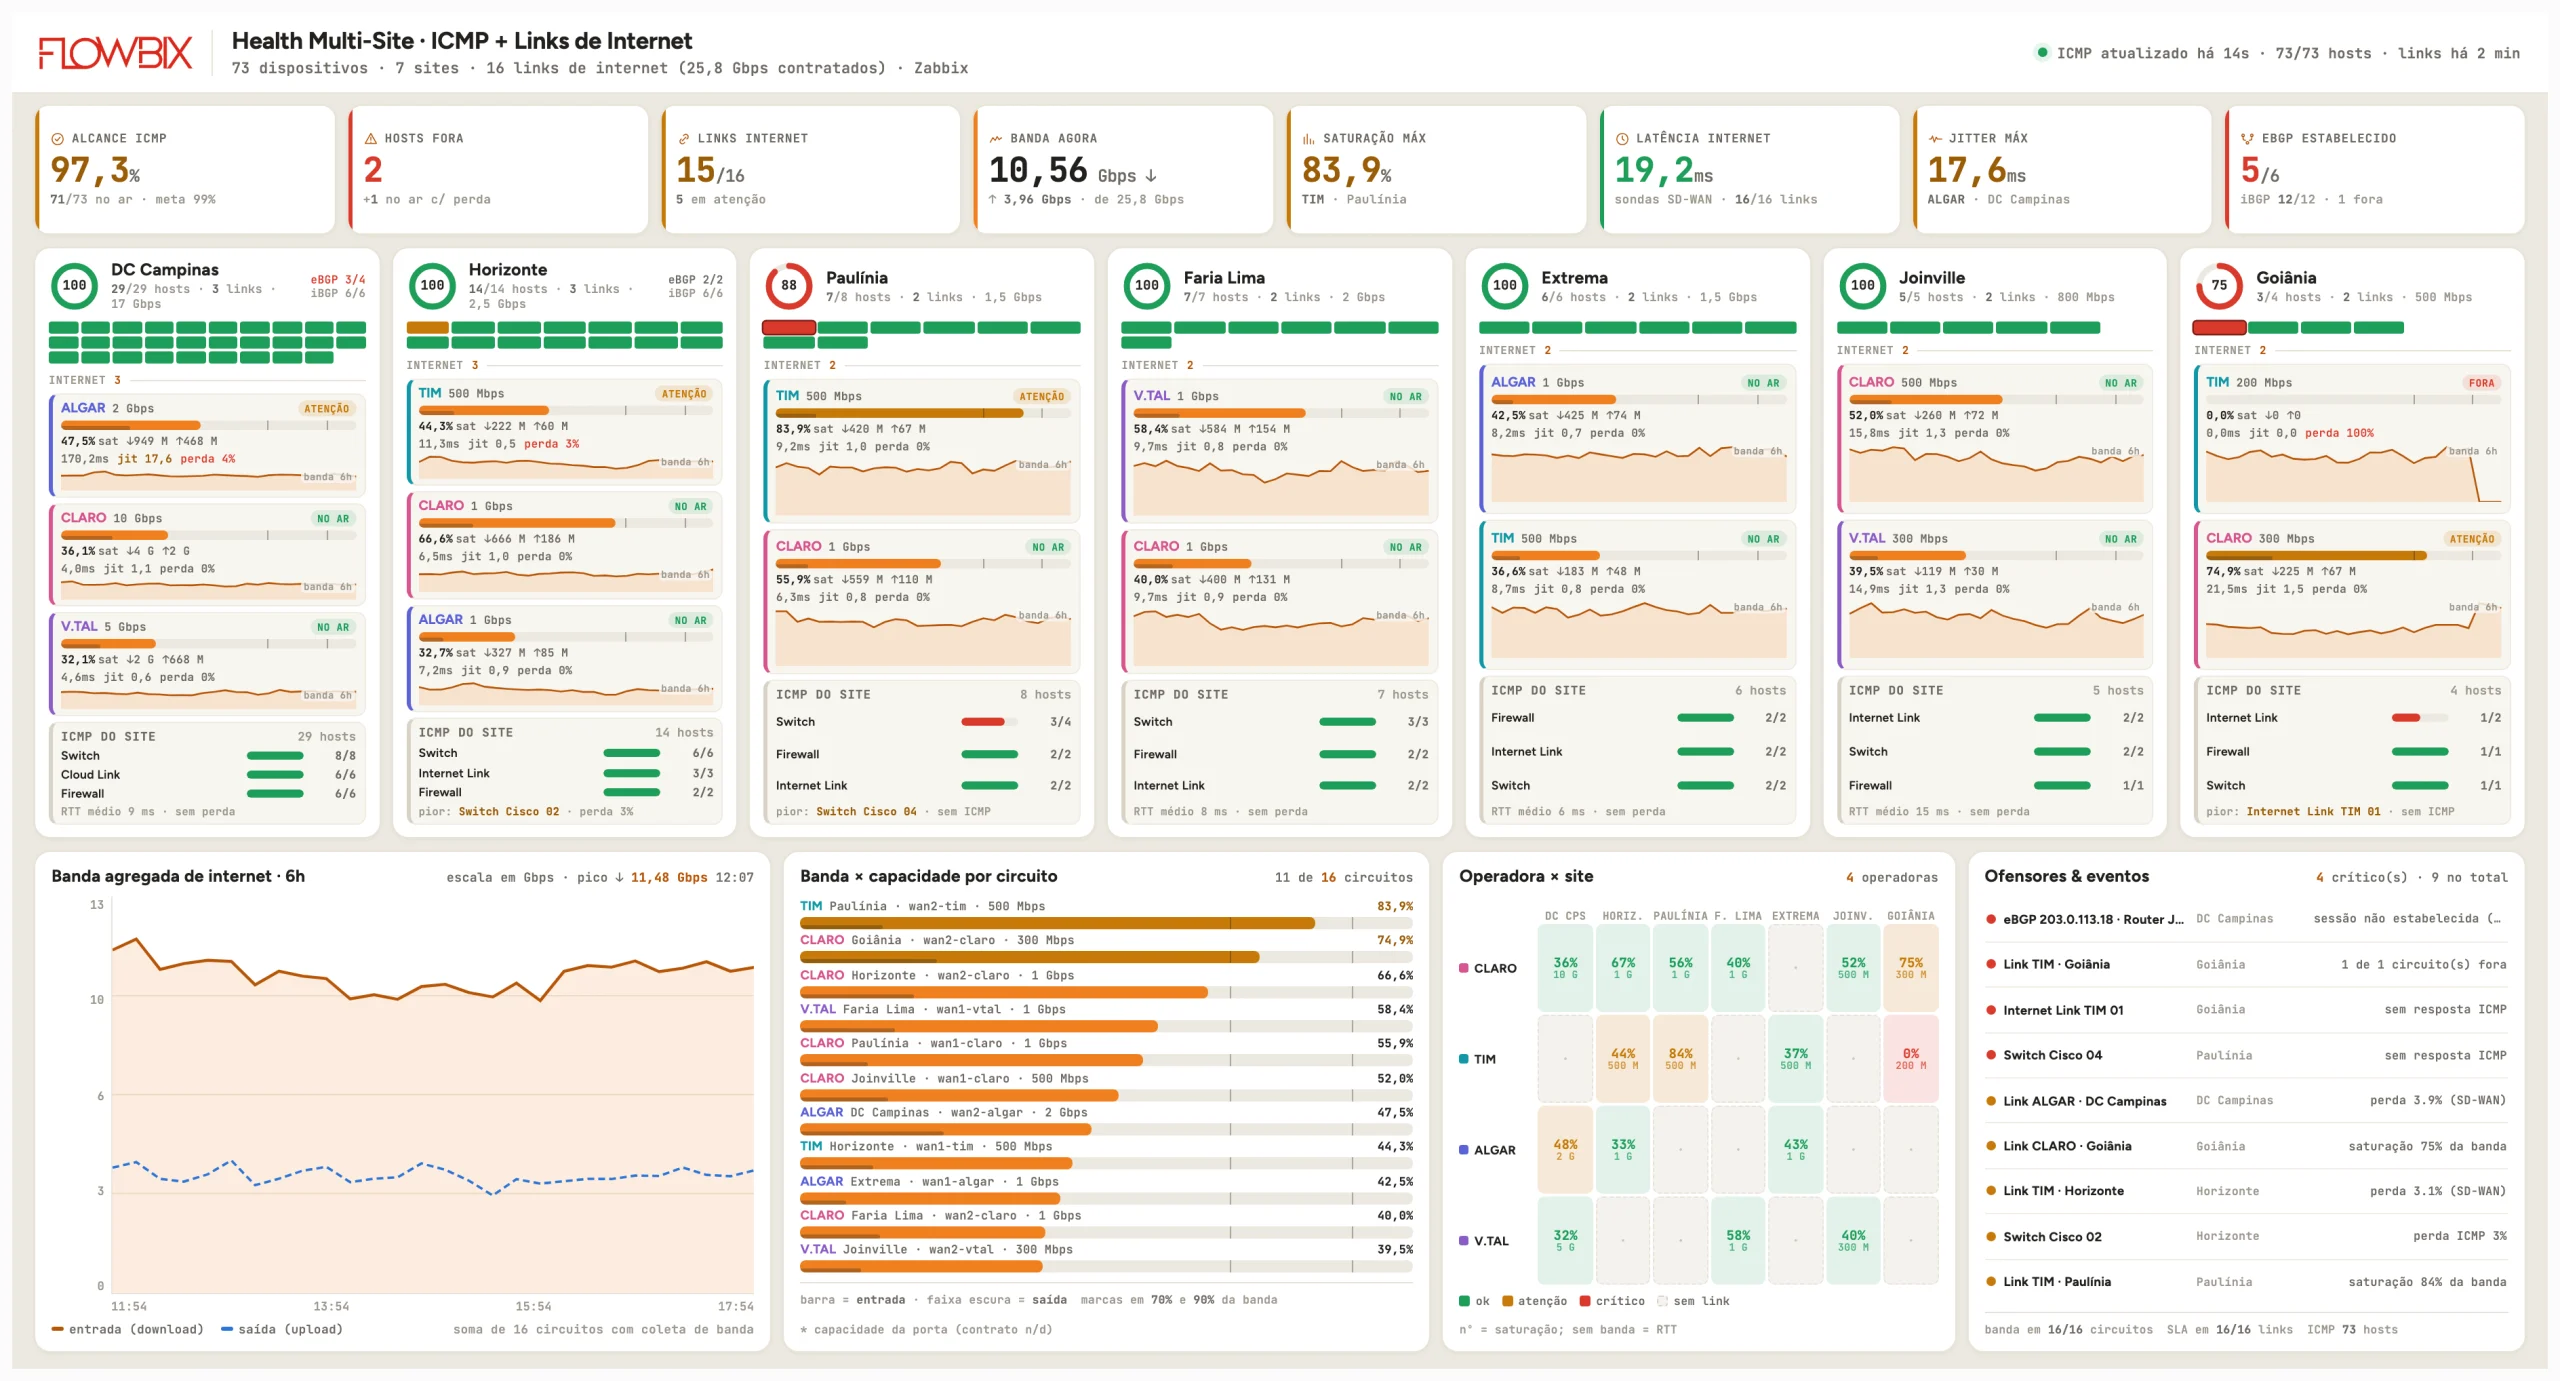Click the 'sem link' legend swatch

1662,1301
